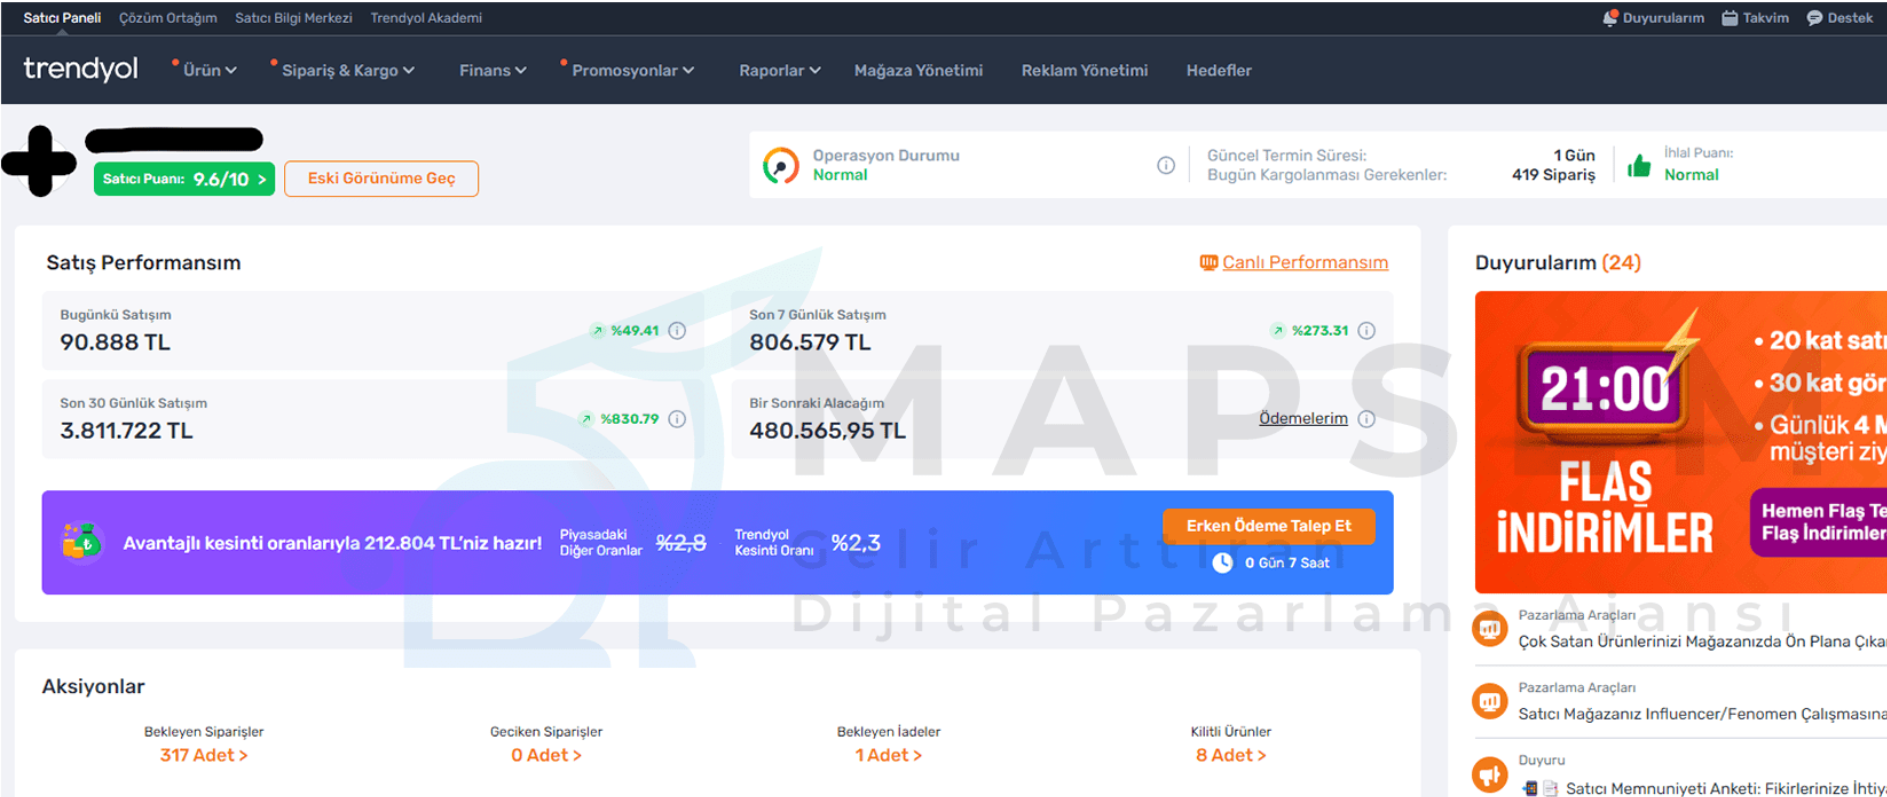Click the Destek chat bubble icon

coord(1814,18)
